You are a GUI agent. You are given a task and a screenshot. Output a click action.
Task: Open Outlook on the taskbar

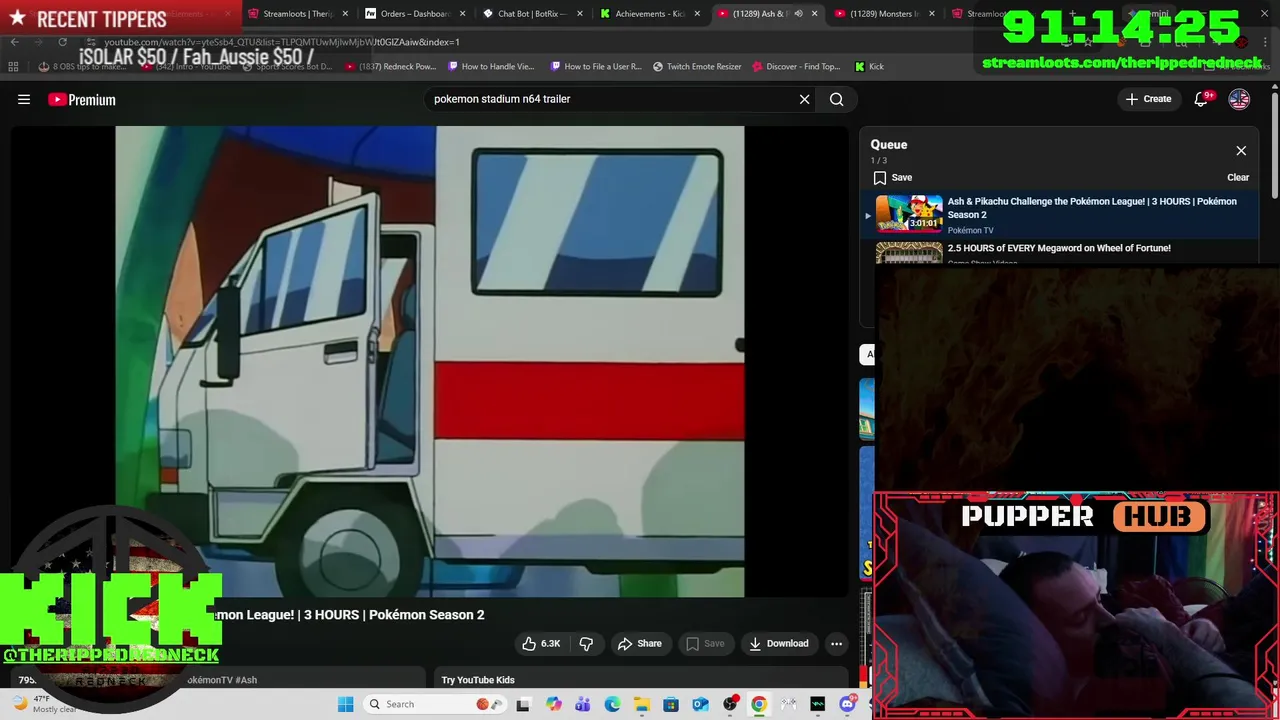click(x=700, y=705)
